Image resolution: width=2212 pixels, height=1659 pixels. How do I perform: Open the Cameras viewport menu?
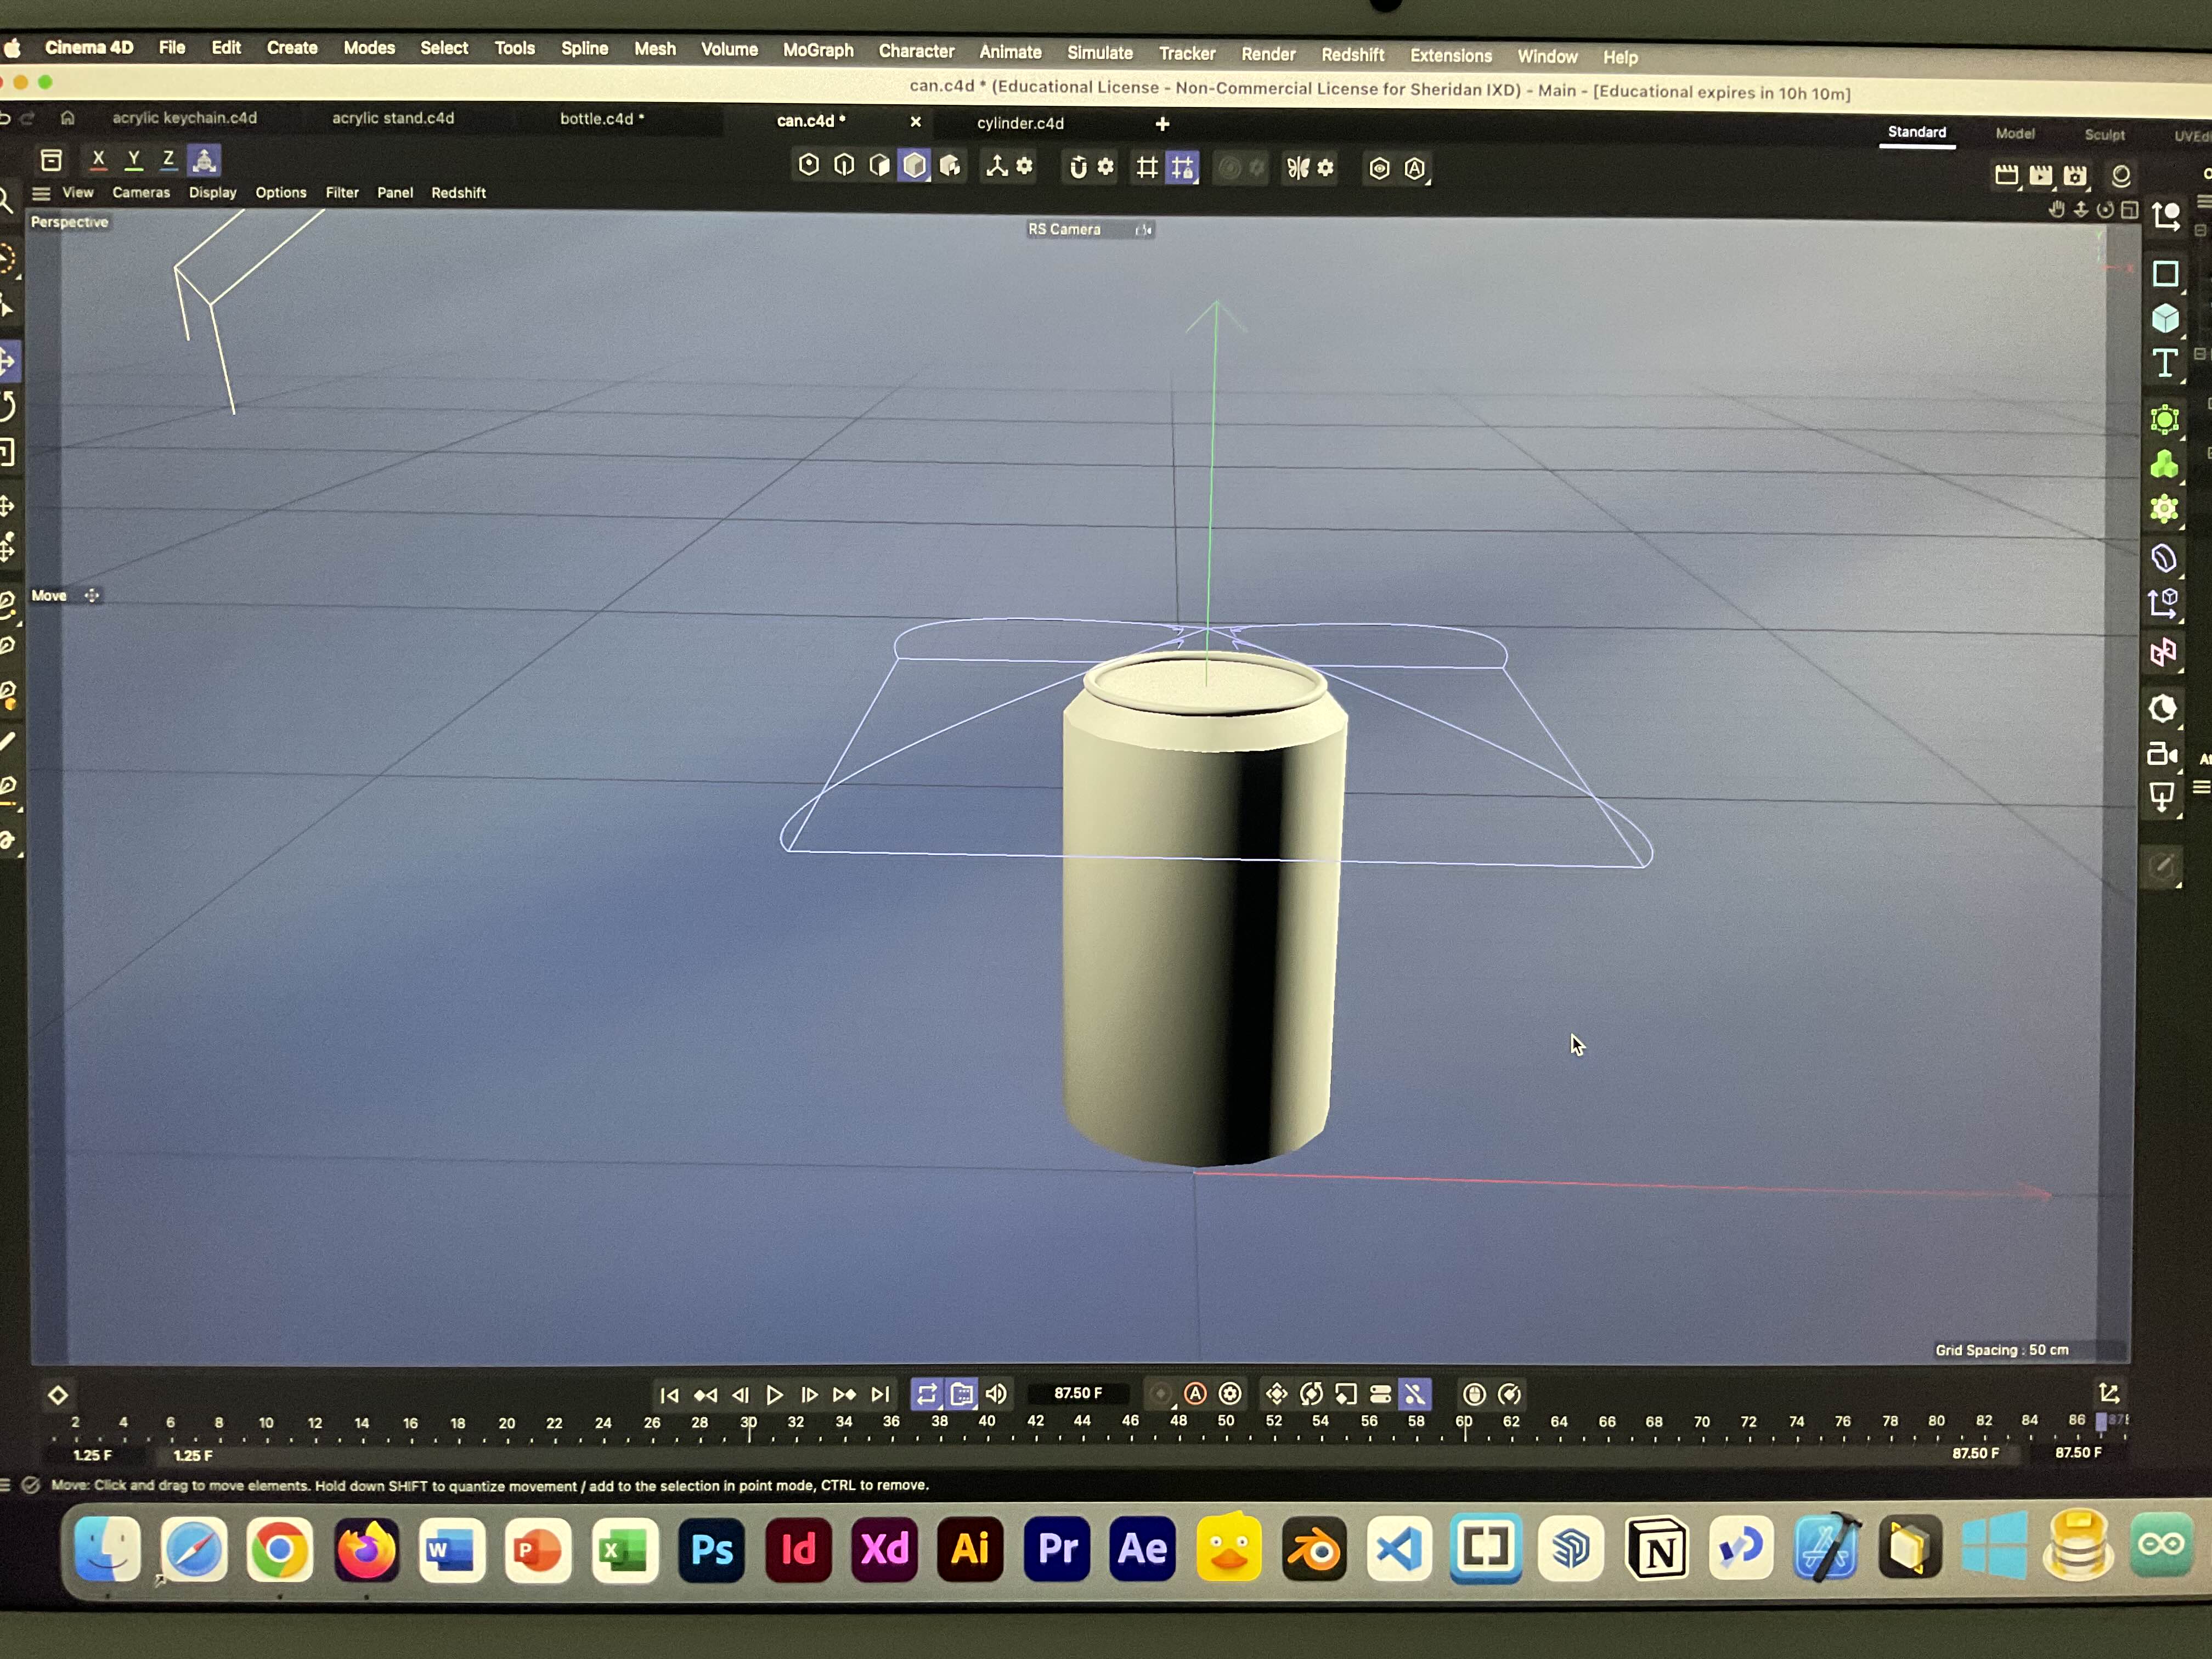click(141, 192)
